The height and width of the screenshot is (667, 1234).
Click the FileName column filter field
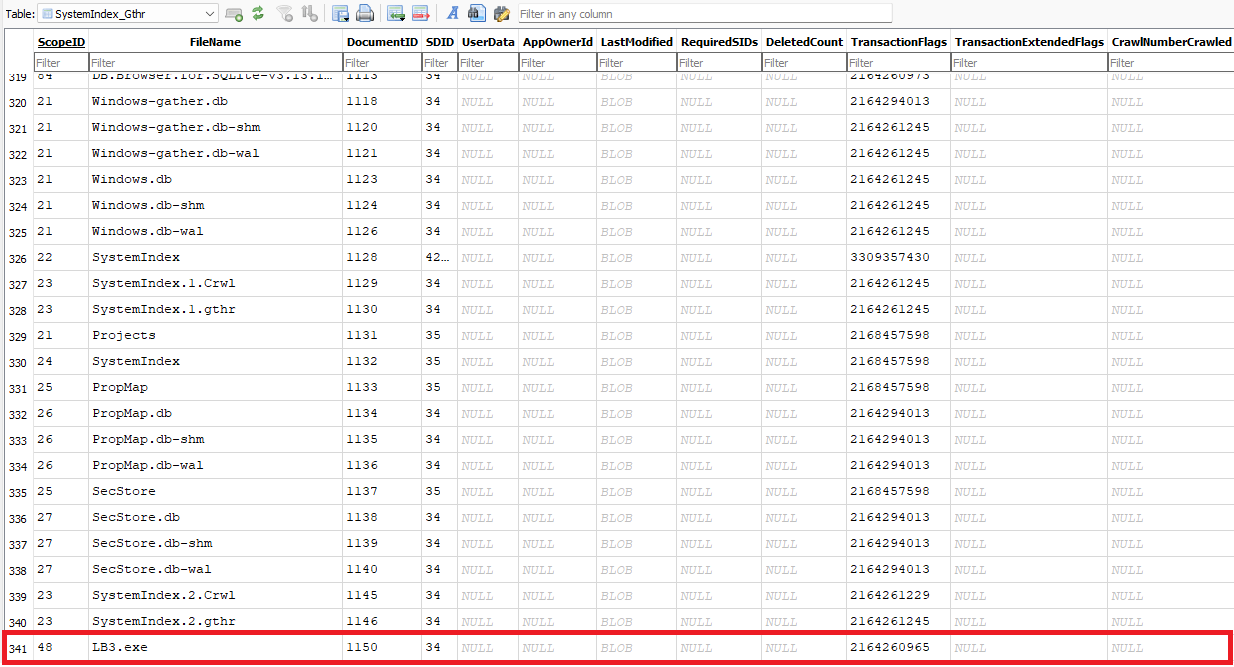tap(215, 63)
